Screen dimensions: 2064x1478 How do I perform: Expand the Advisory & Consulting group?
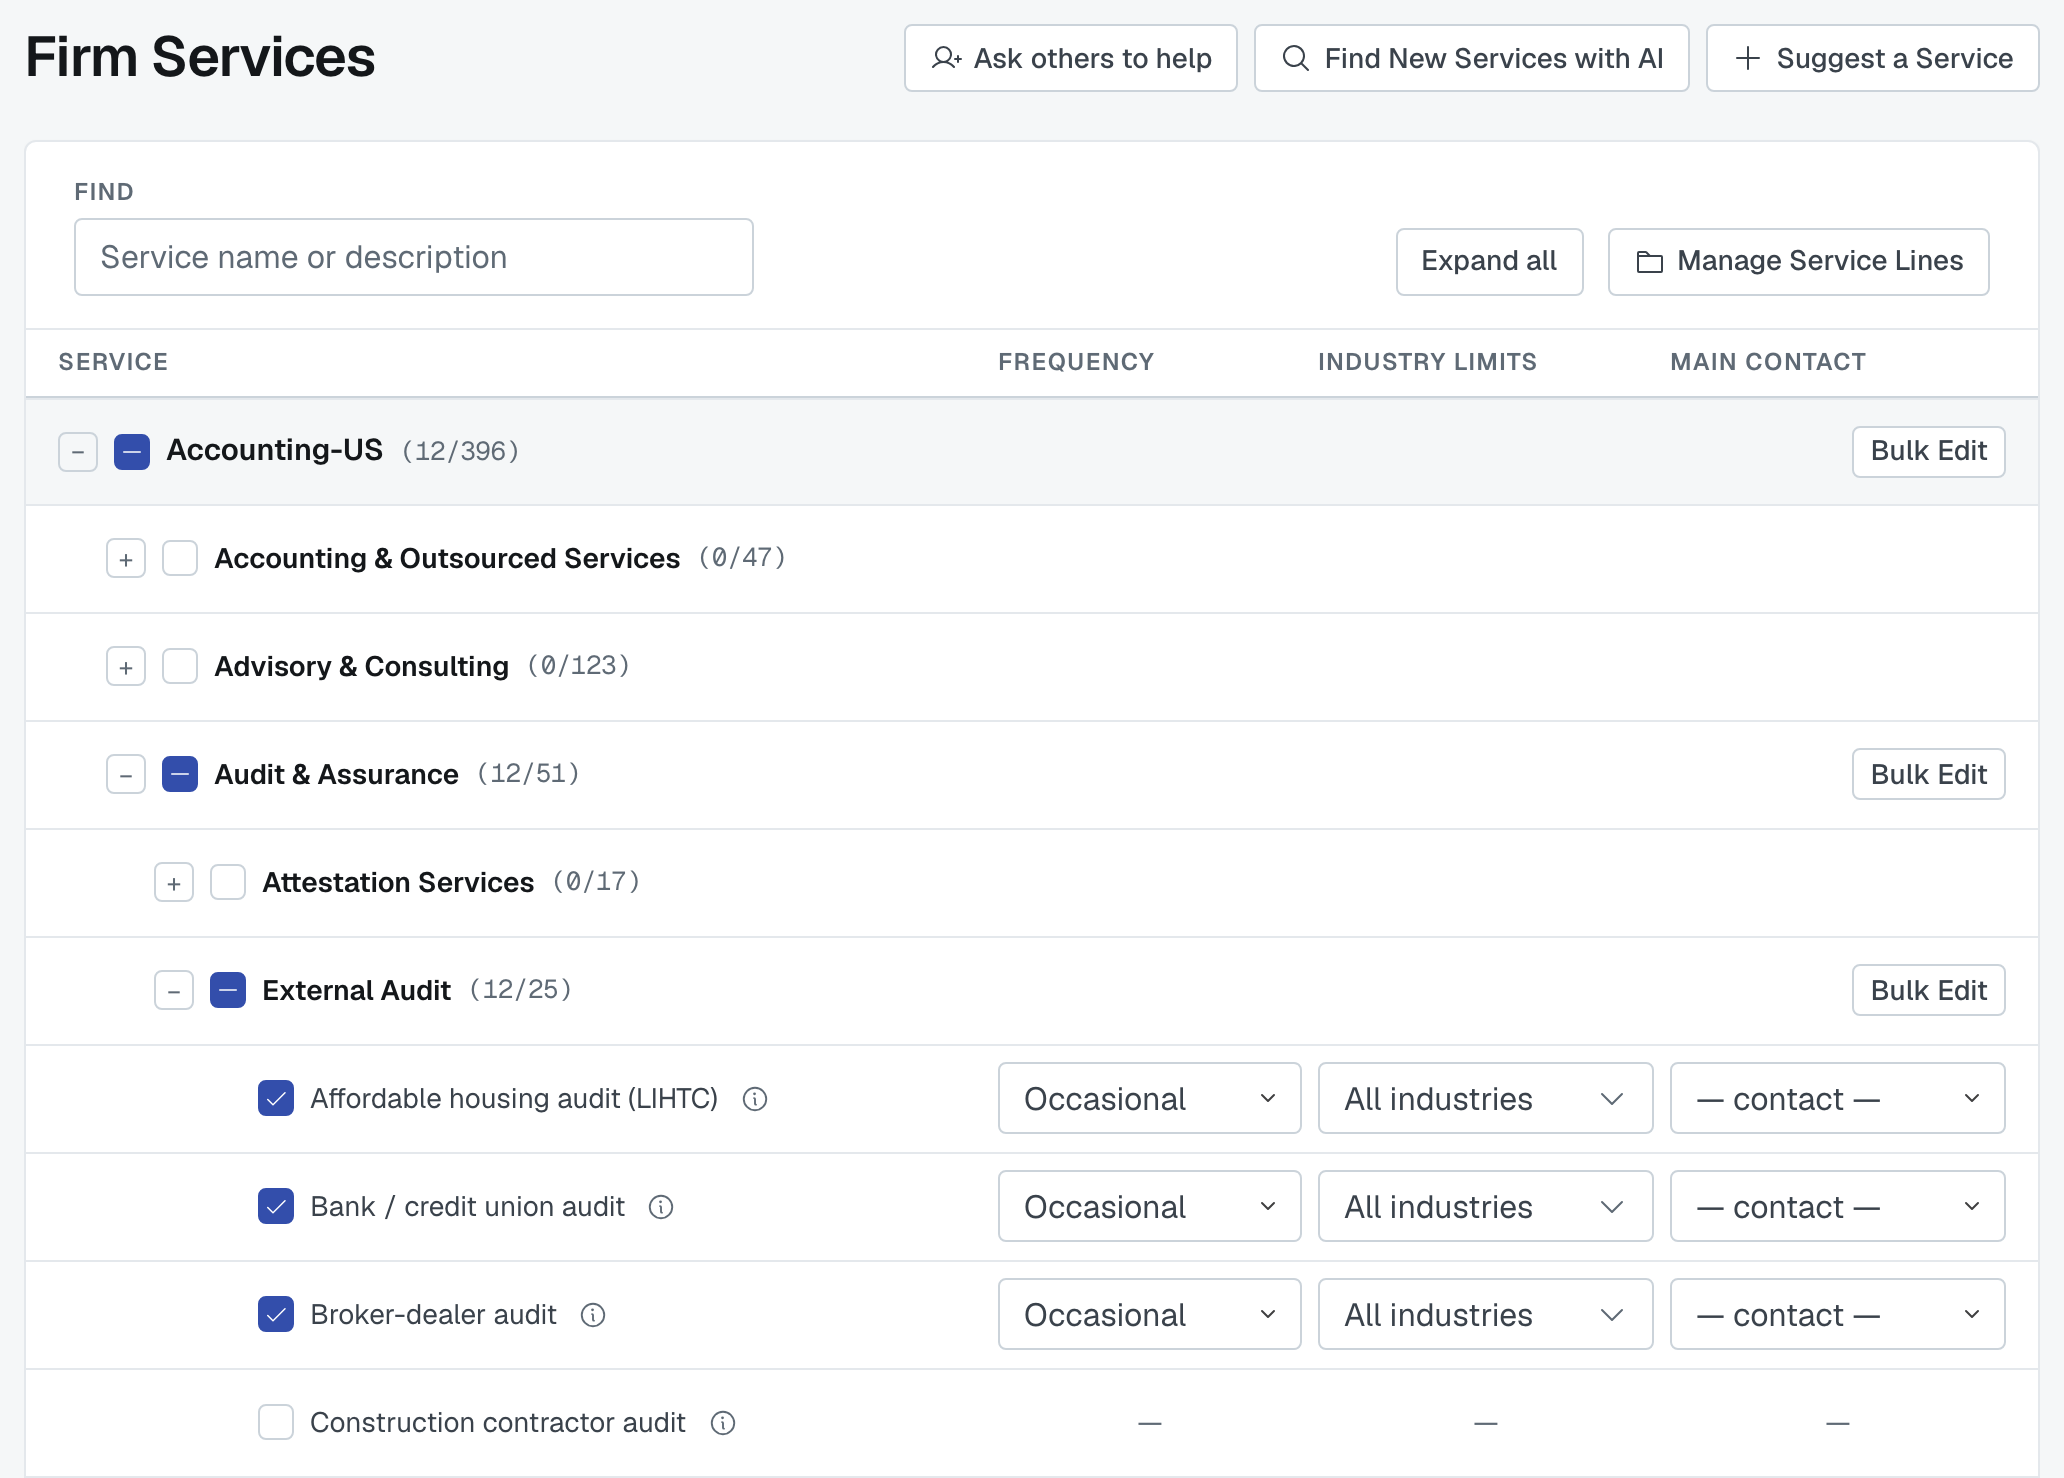coord(126,667)
